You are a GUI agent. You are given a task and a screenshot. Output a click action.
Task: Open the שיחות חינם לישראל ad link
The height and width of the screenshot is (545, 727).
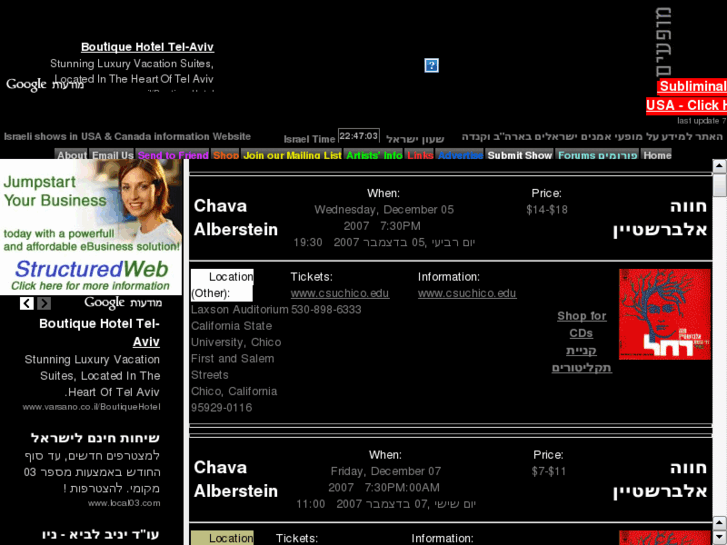tap(95, 438)
